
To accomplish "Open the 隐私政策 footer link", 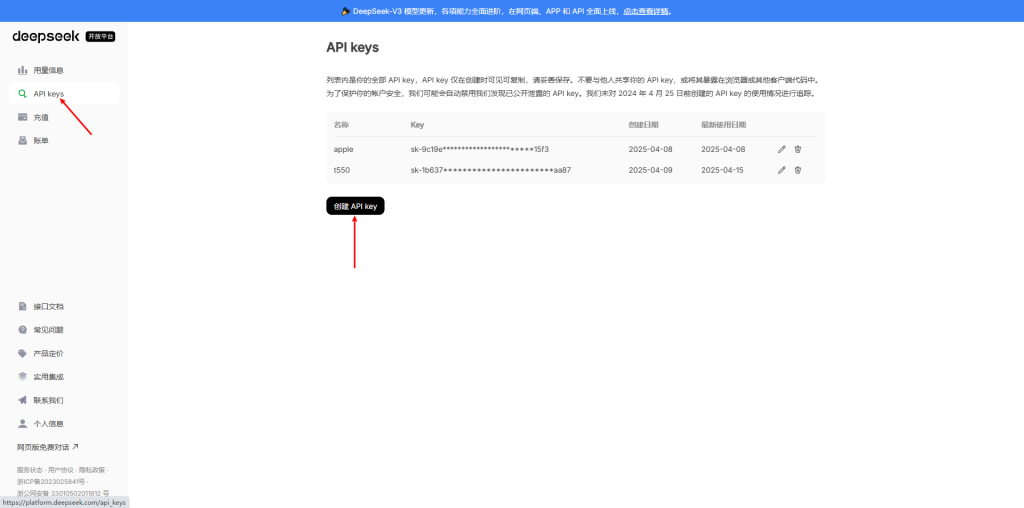I will 91,470.
